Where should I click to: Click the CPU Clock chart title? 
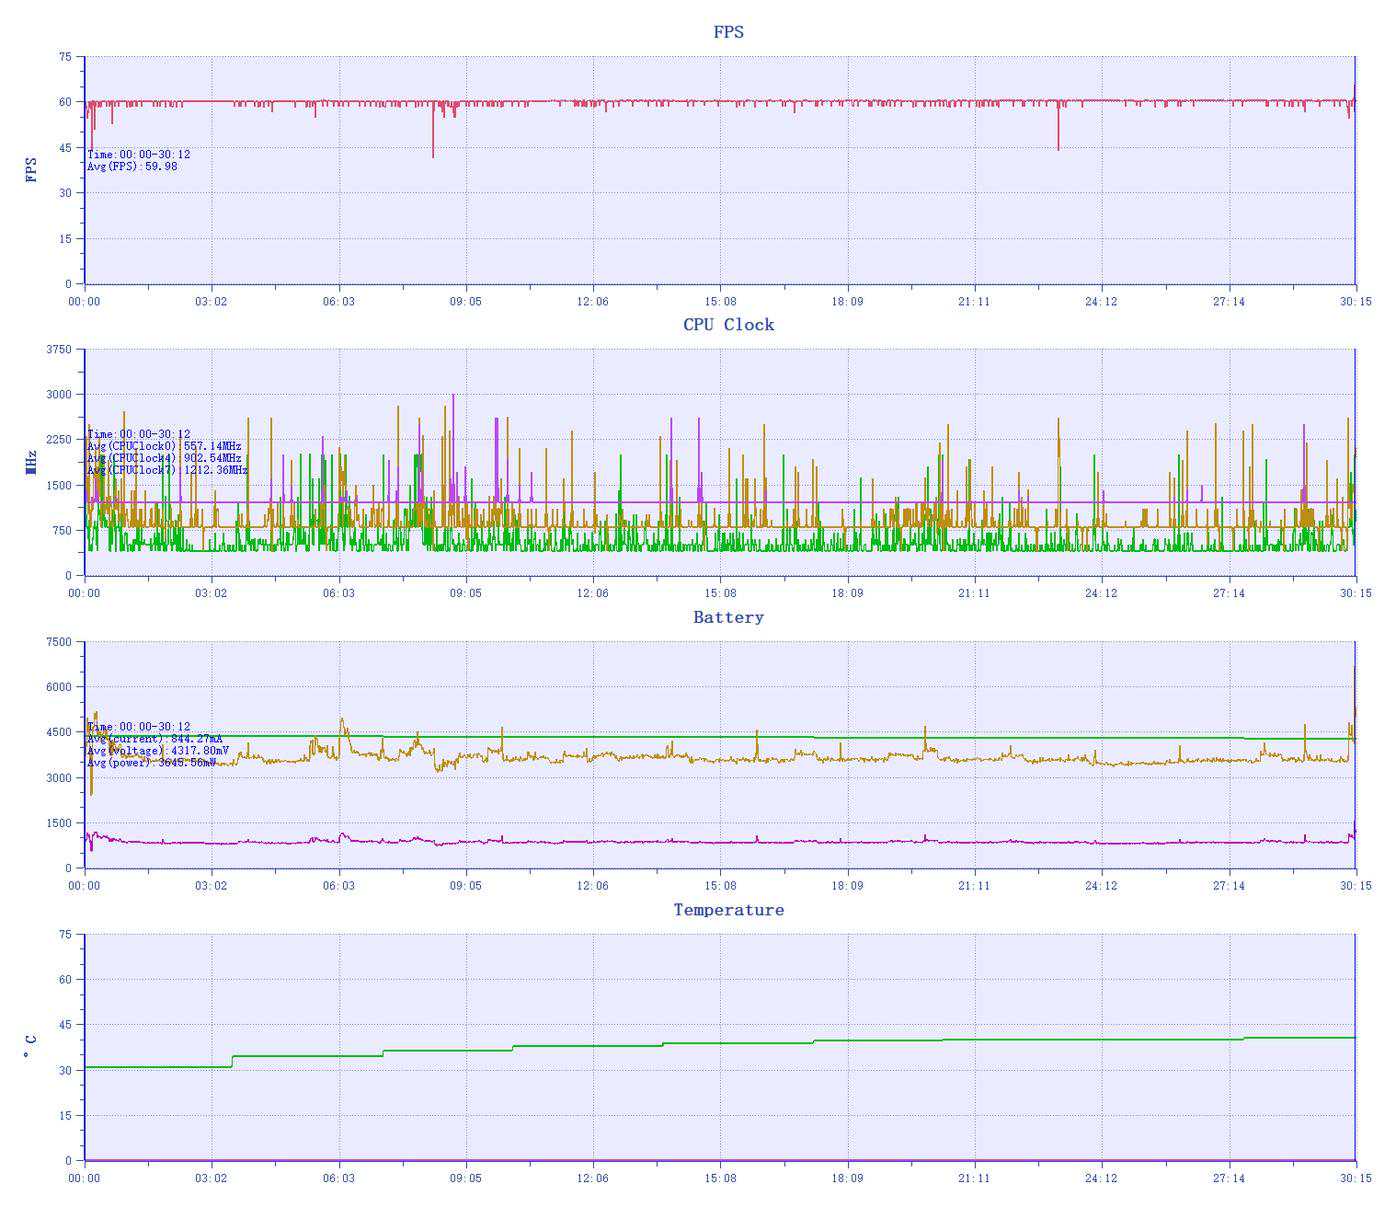(x=728, y=325)
